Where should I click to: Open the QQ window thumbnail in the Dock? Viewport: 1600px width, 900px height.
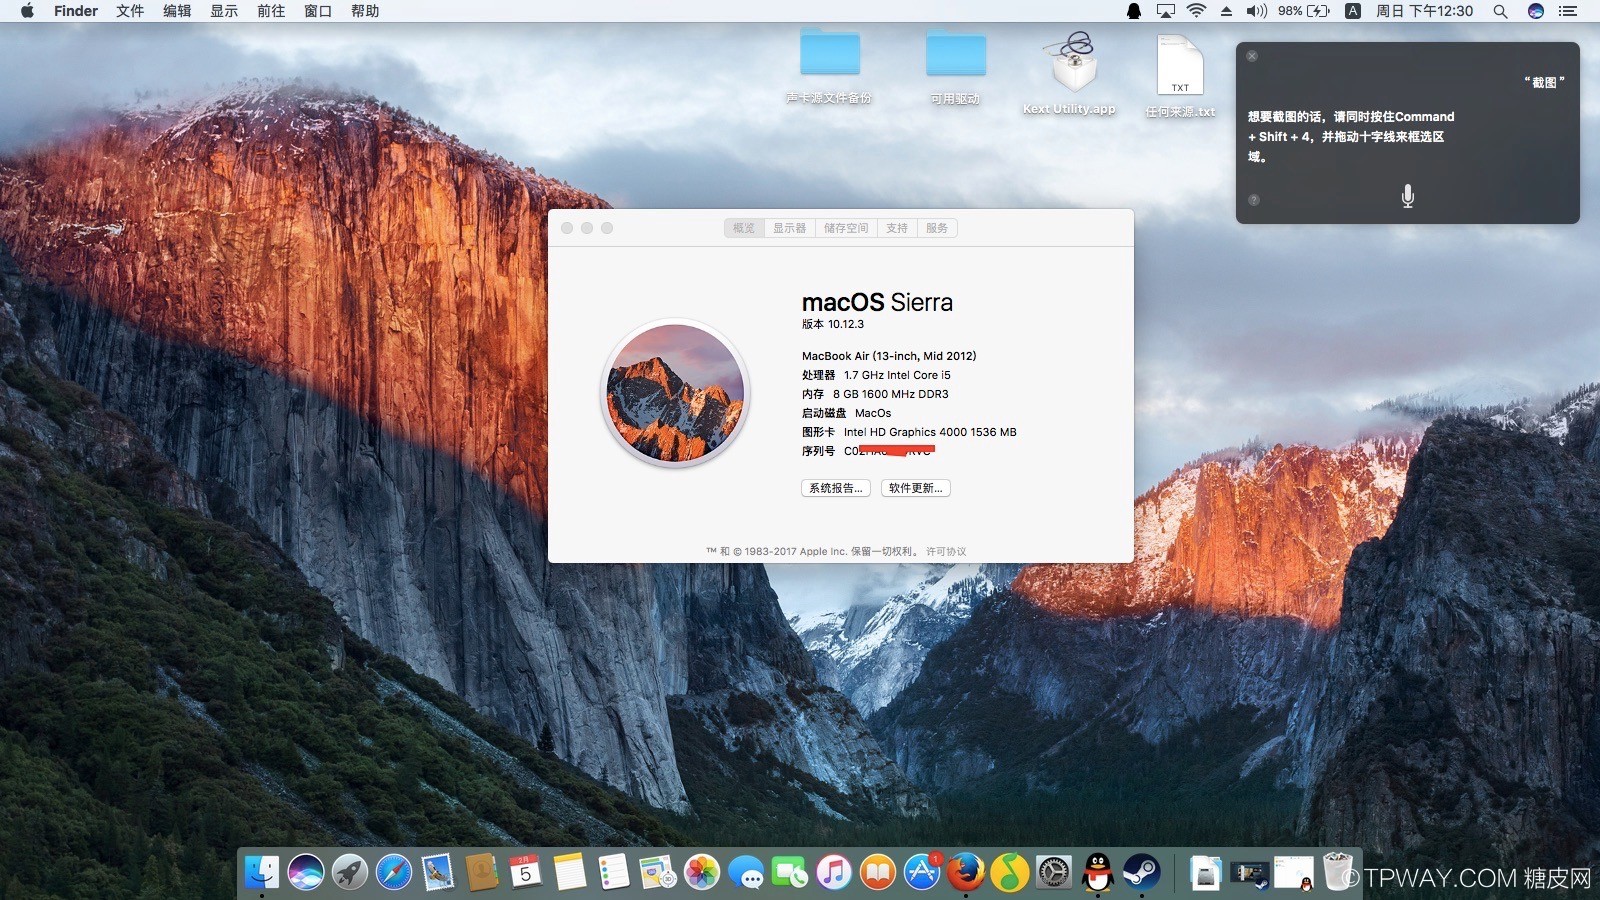[1294, 872]
